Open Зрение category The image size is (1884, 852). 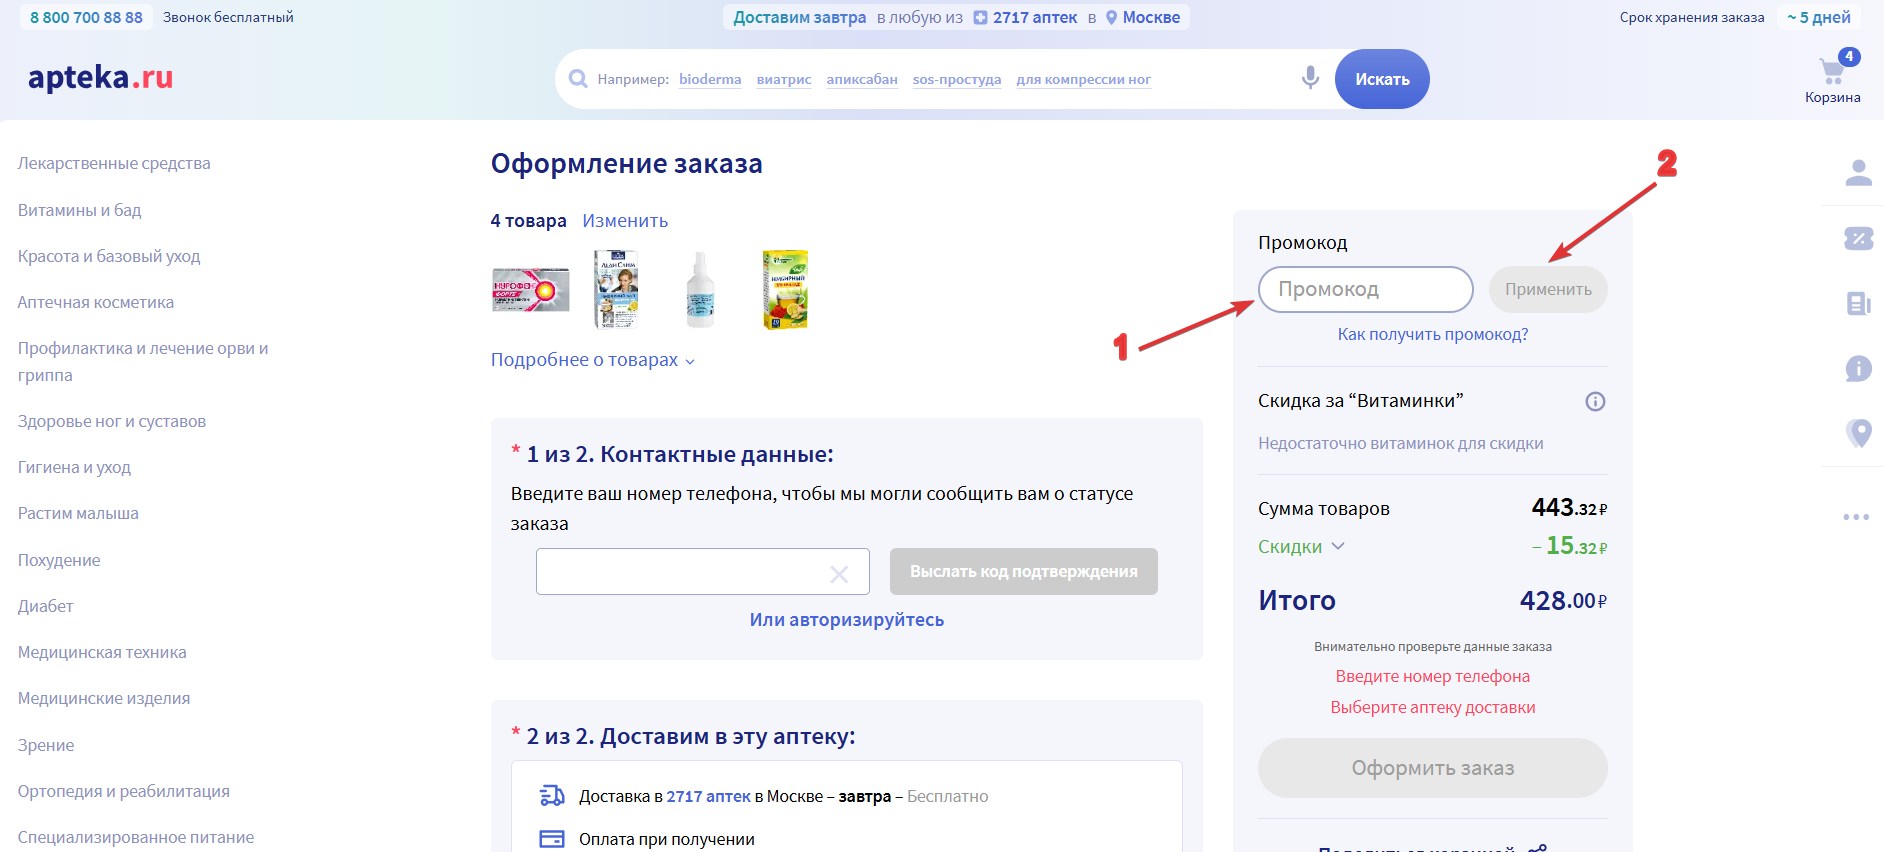(46, 745)
